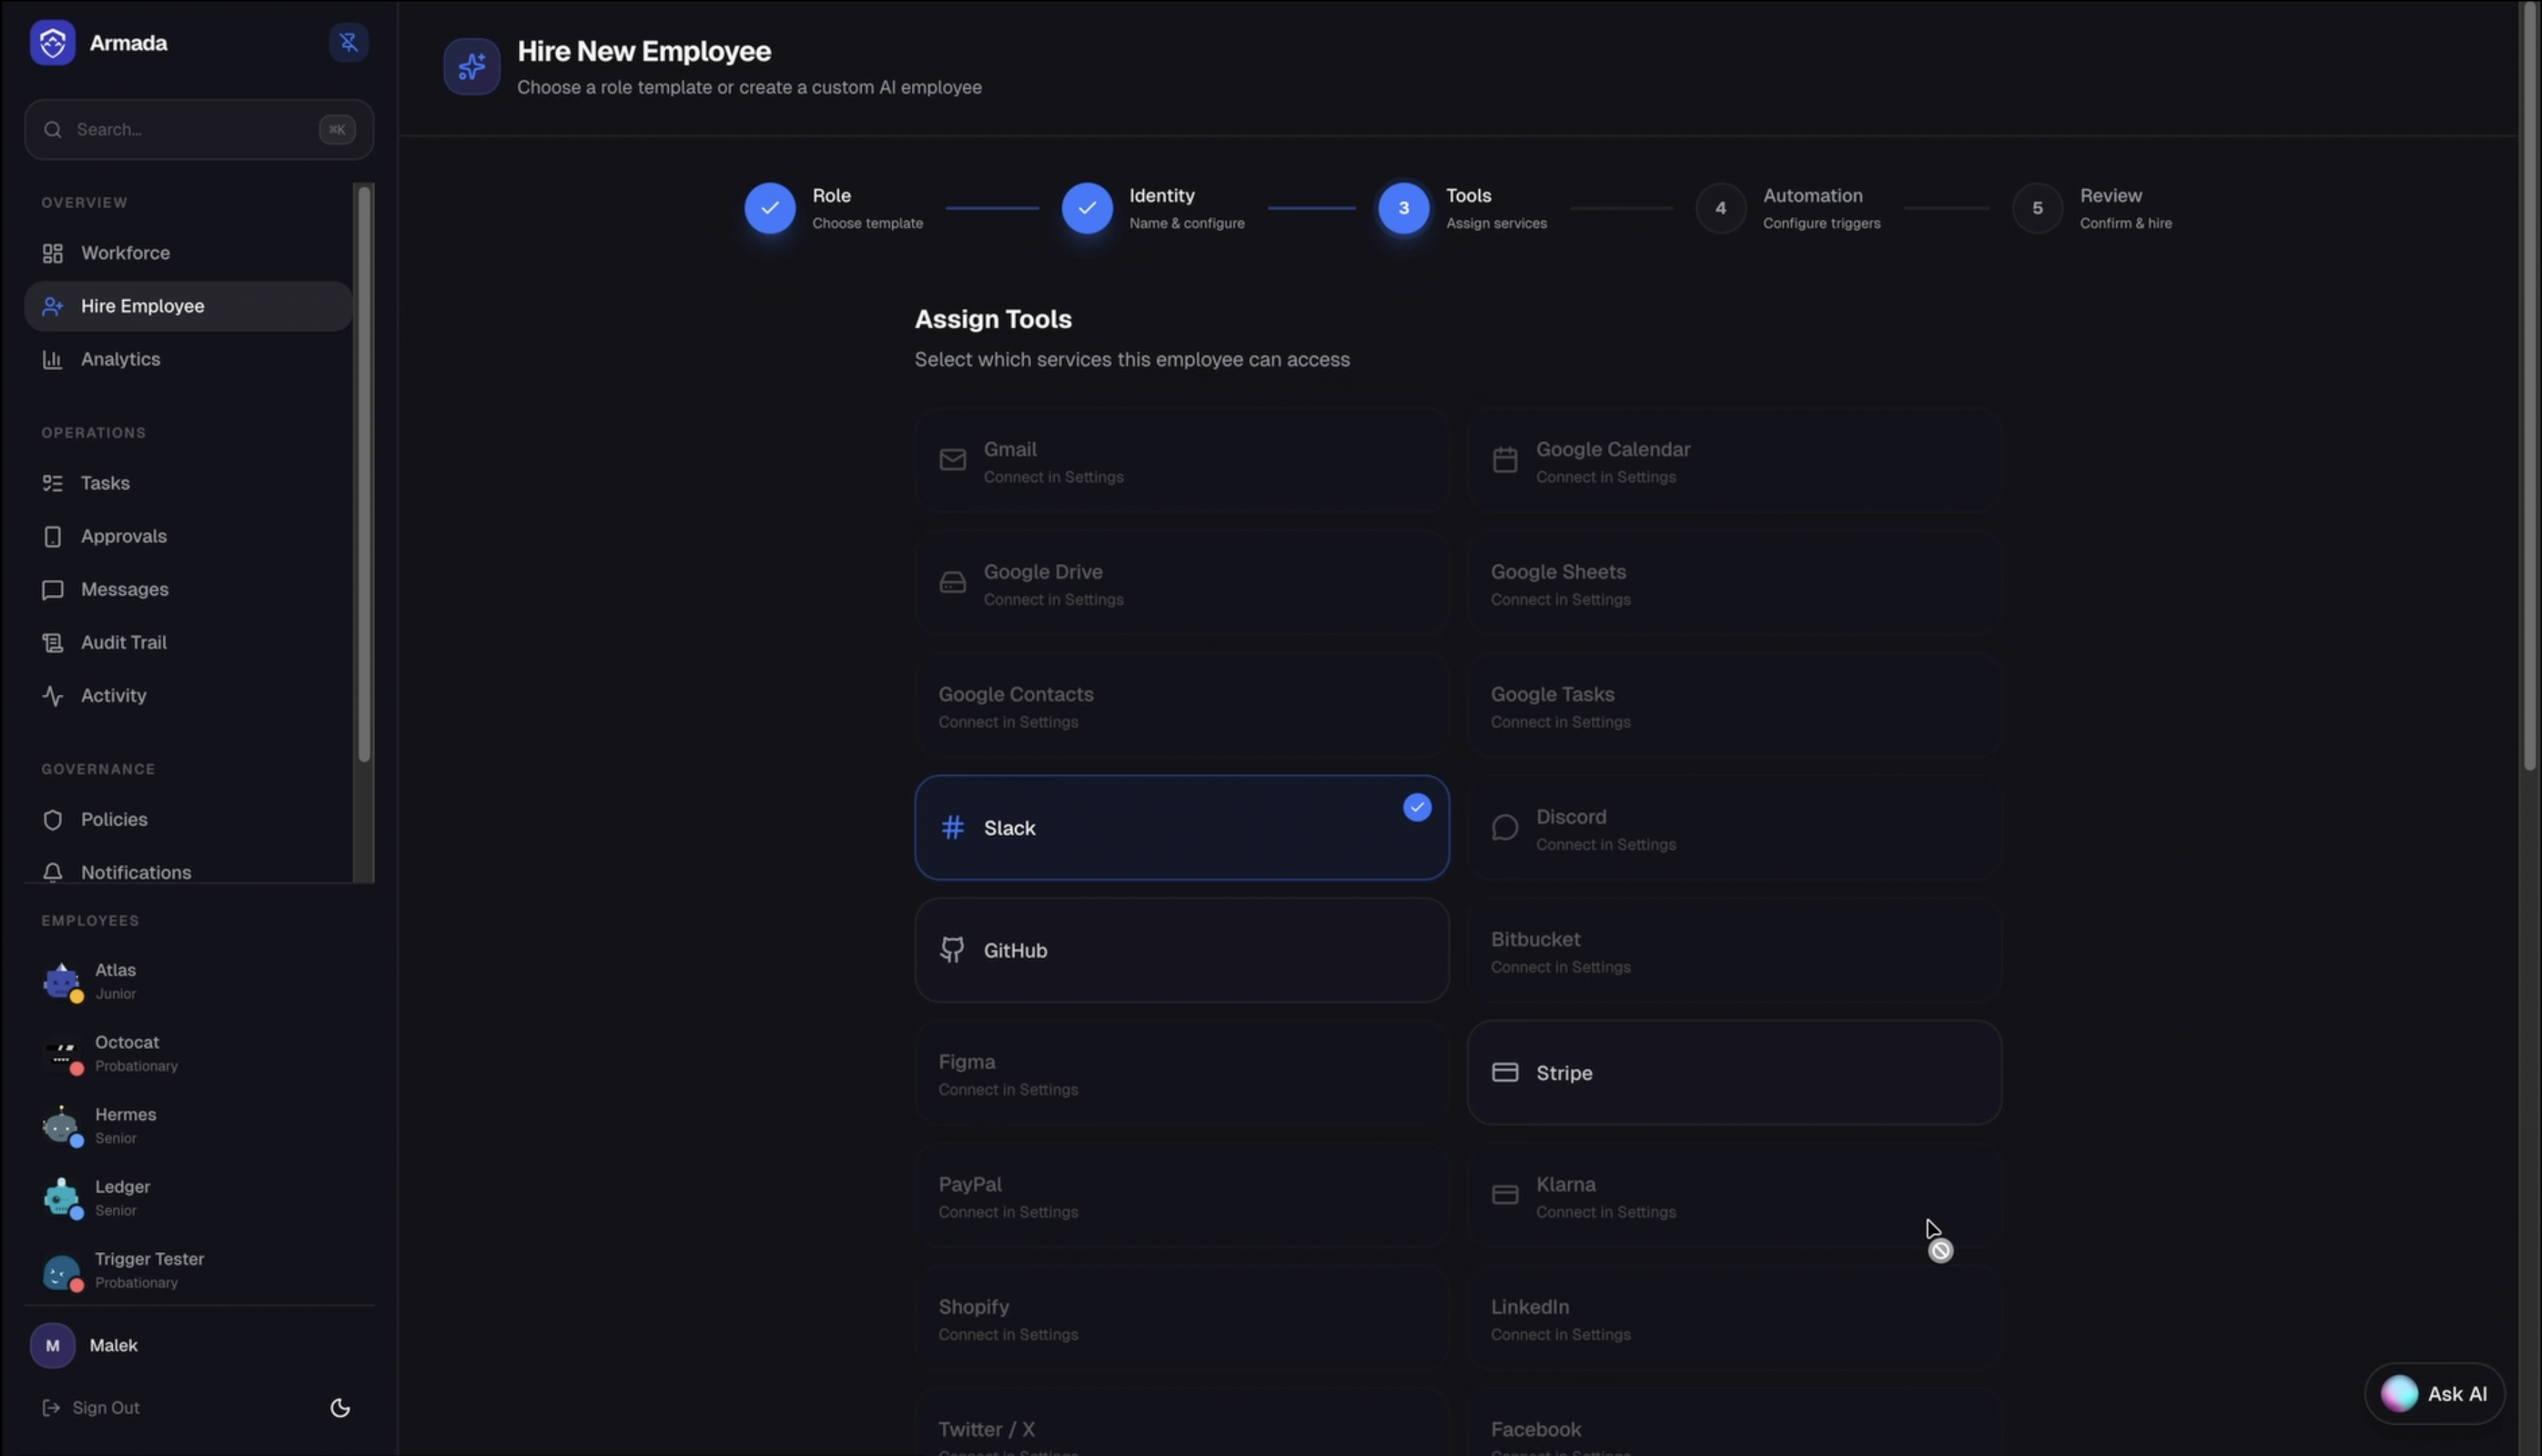
Task: Click Sign Out link
Action: pos(105,1408)
